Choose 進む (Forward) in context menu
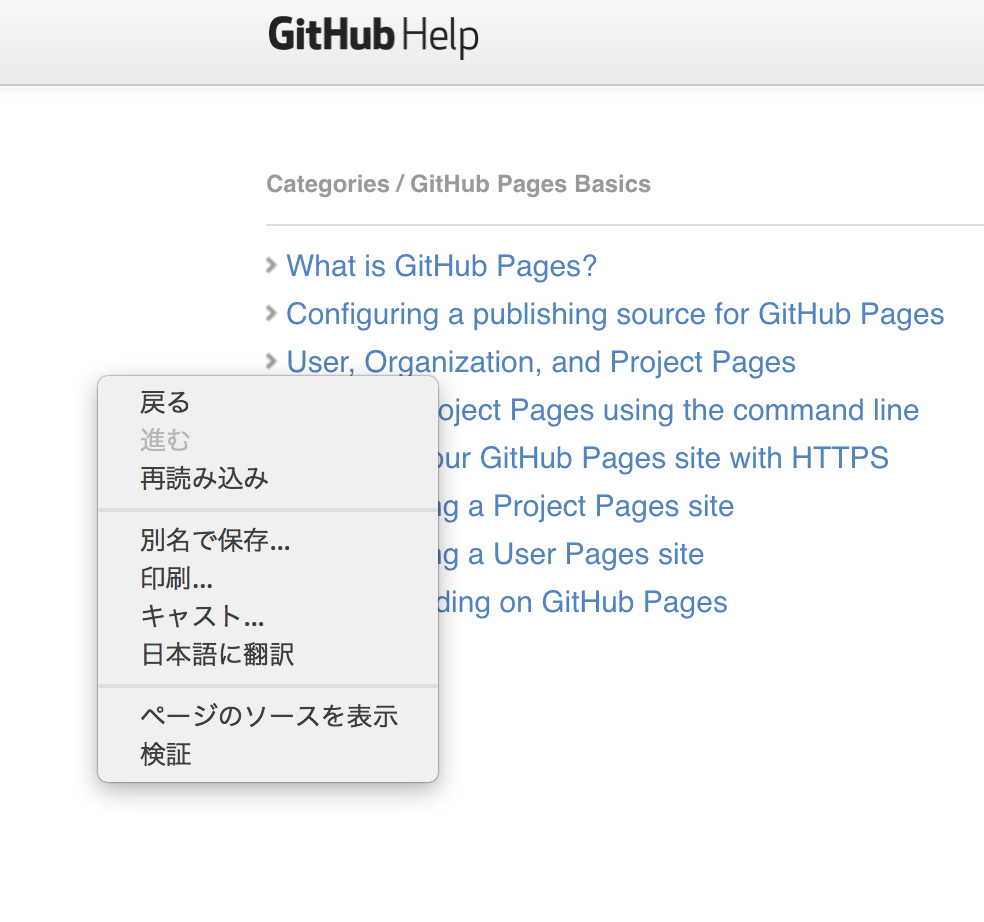984x922 pixels. (268, 440)
